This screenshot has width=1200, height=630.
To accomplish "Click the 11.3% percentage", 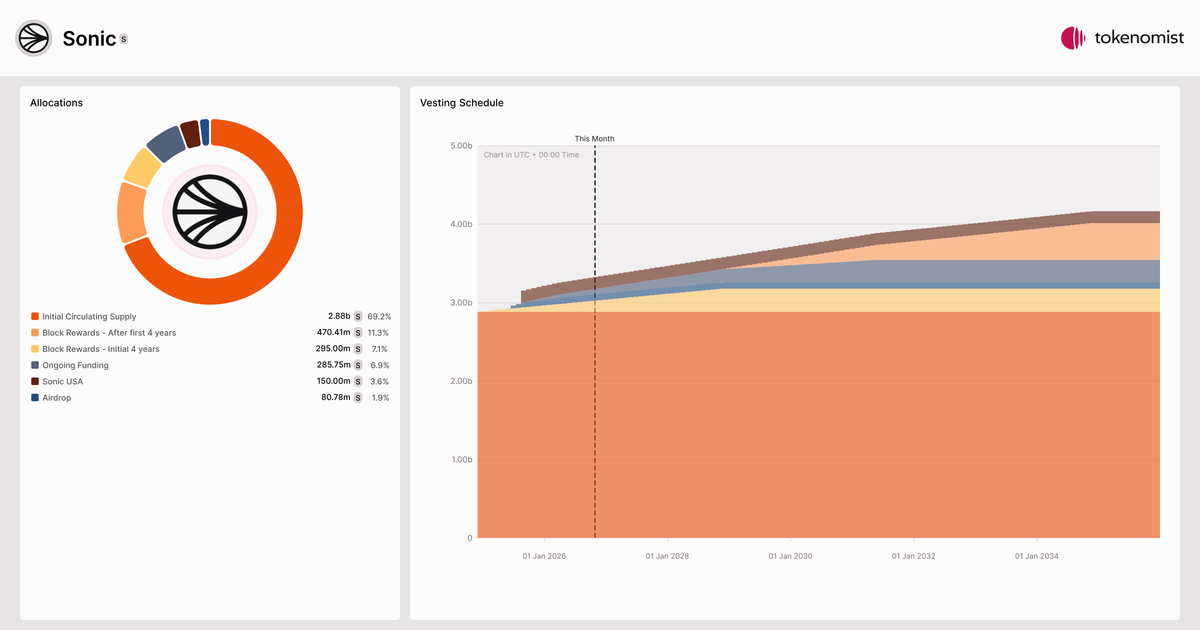I will [x=379, y=332].
